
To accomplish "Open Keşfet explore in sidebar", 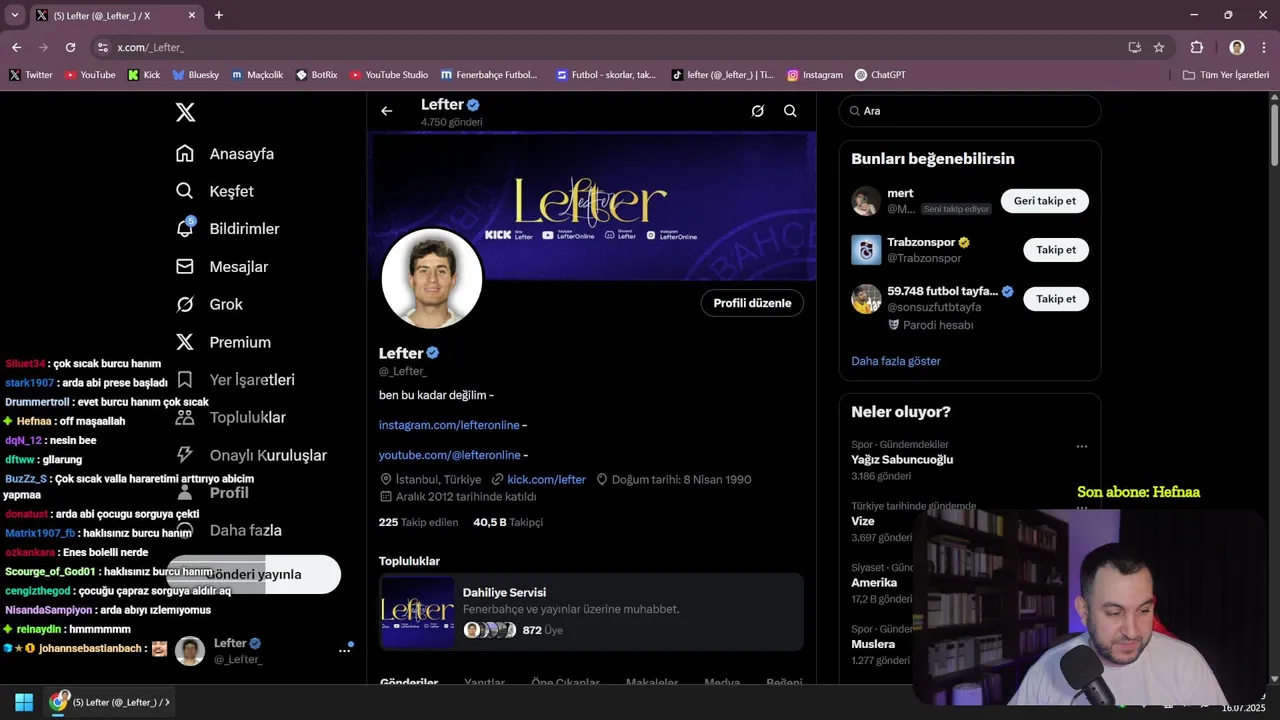I will (x=215, y=191).
